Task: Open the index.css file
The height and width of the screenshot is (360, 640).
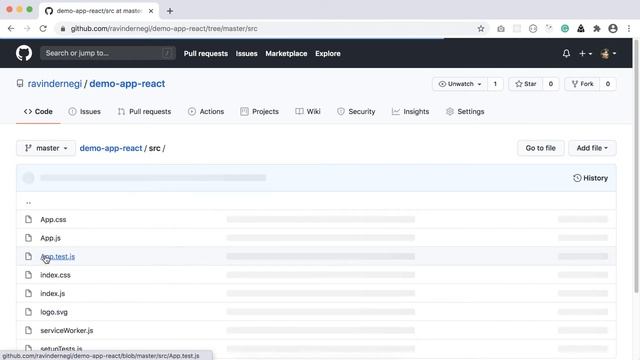Action: [55, 275]
